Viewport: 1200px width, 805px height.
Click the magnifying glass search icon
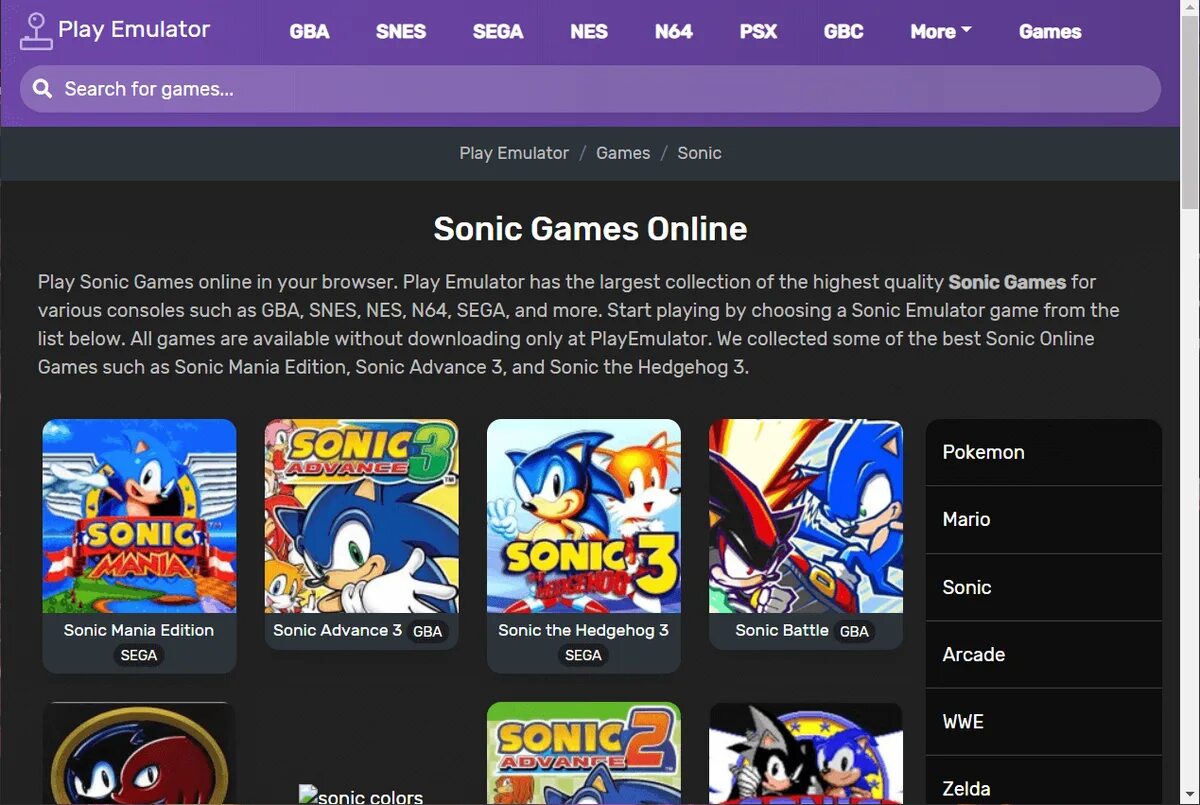coord(42,89)
